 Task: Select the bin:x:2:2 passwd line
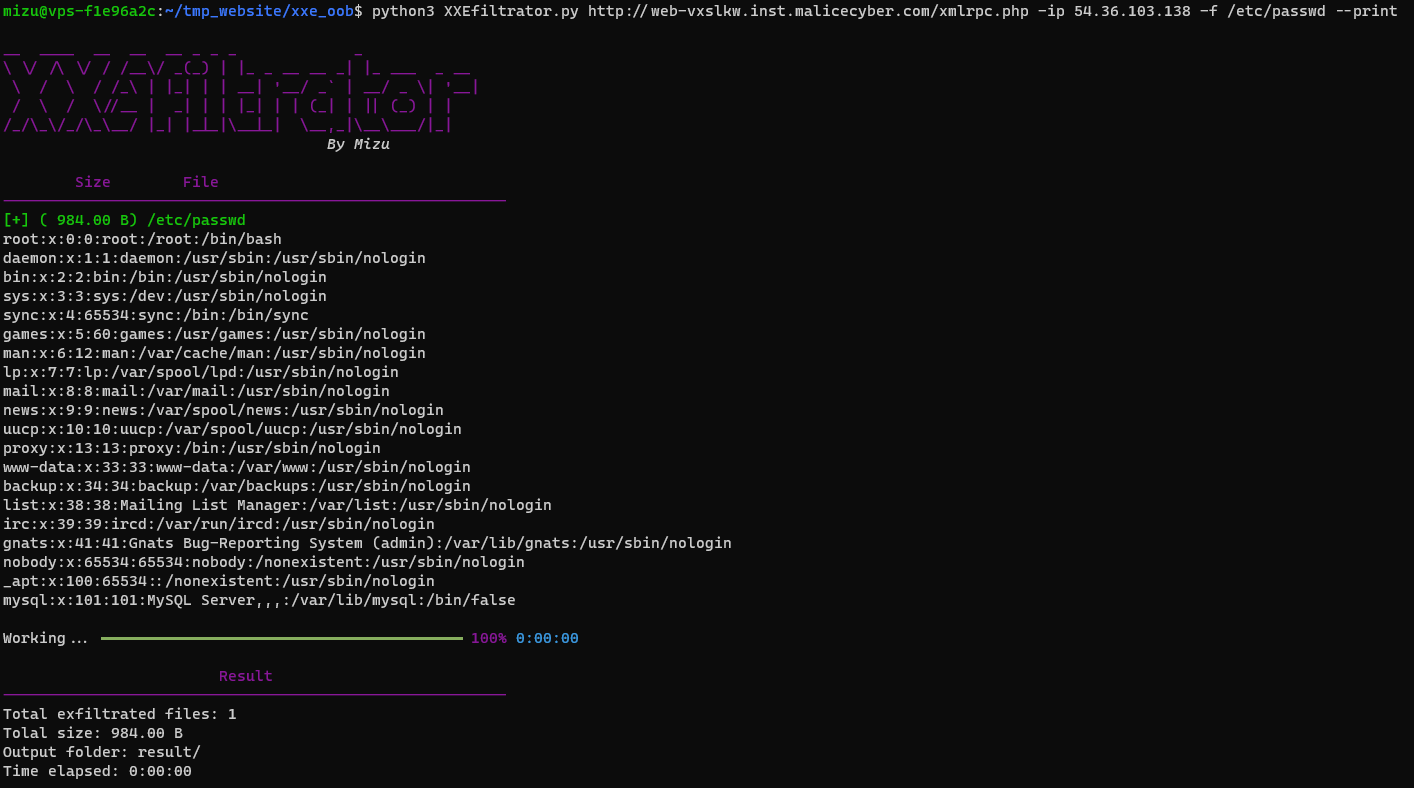[x=165, y=277]
